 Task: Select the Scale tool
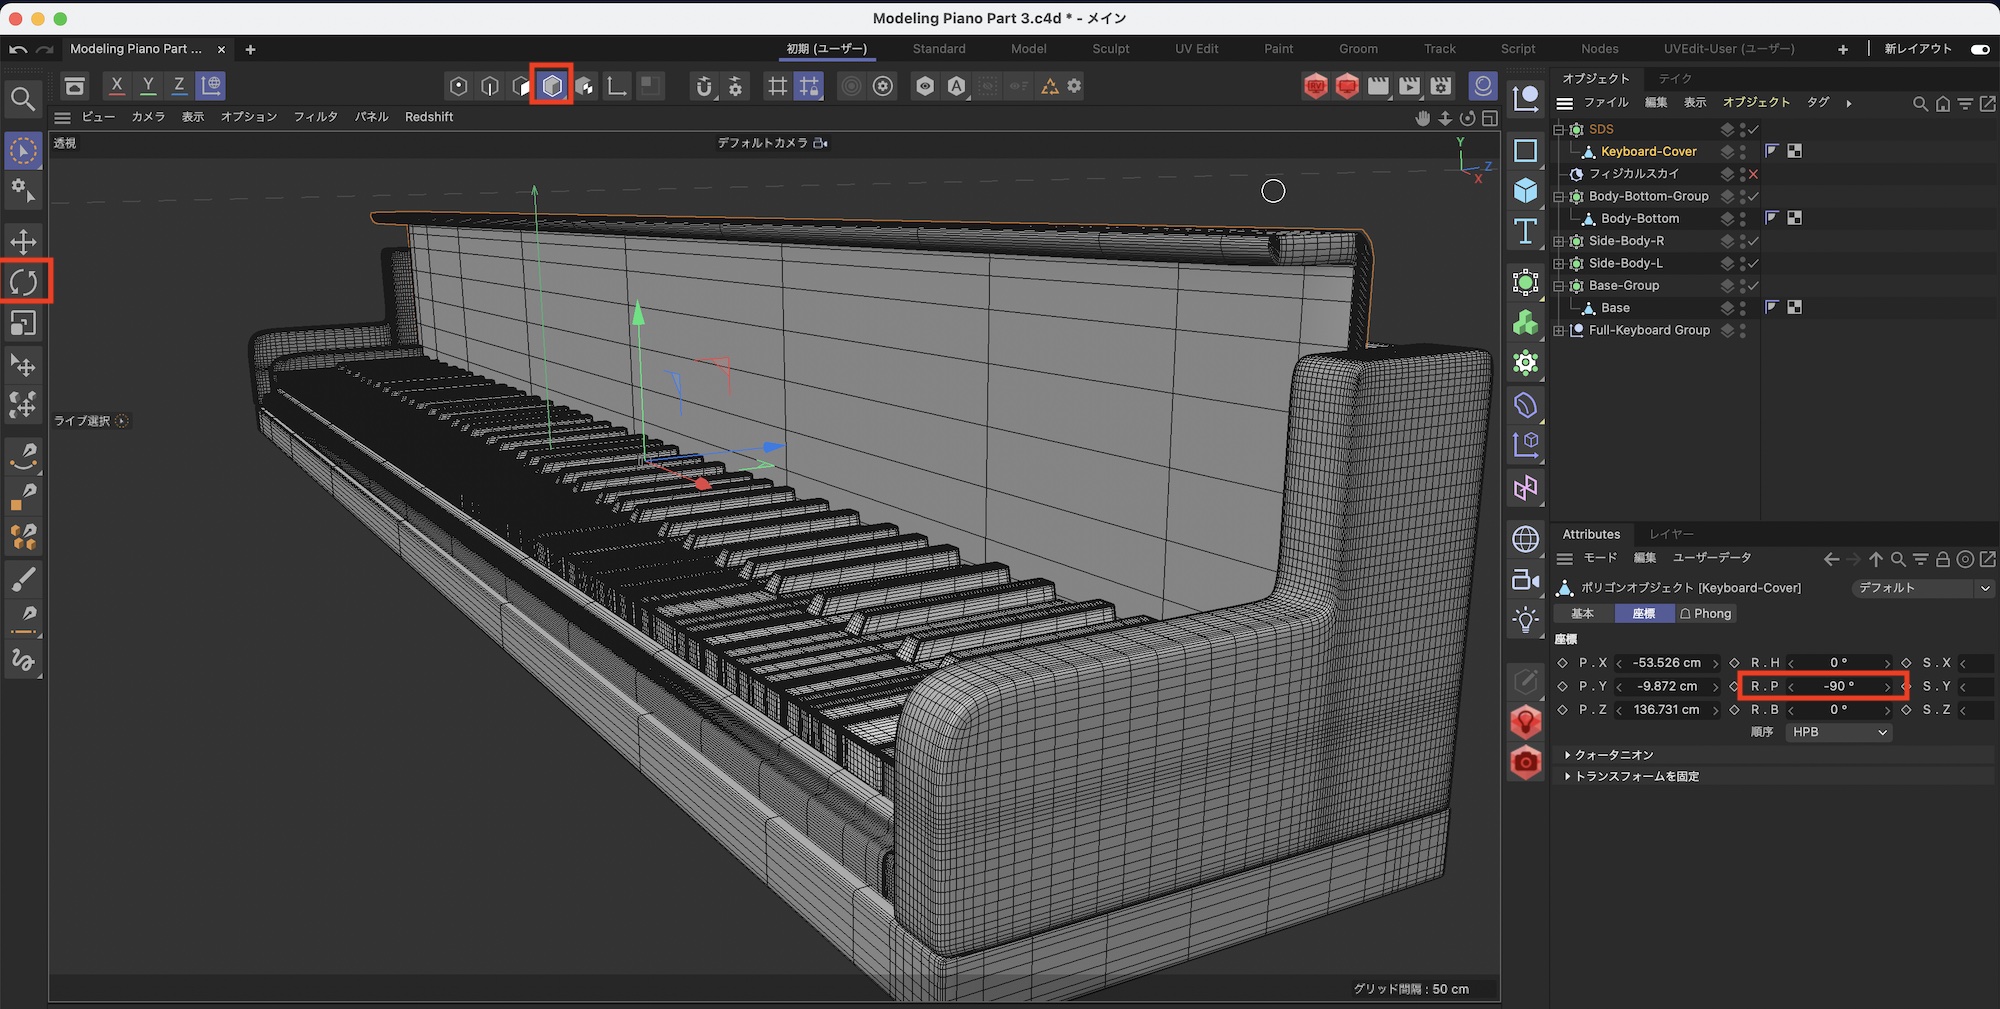pyautogui.click(x=23, y=324)
